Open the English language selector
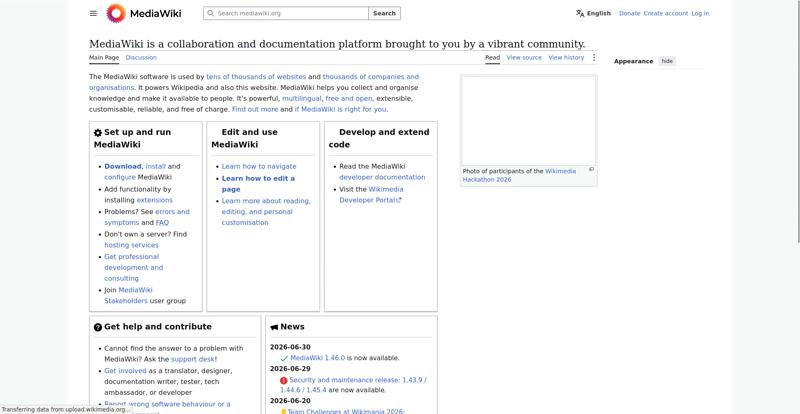The width and height of the screenshot is (800, 414). pos(593,13)
